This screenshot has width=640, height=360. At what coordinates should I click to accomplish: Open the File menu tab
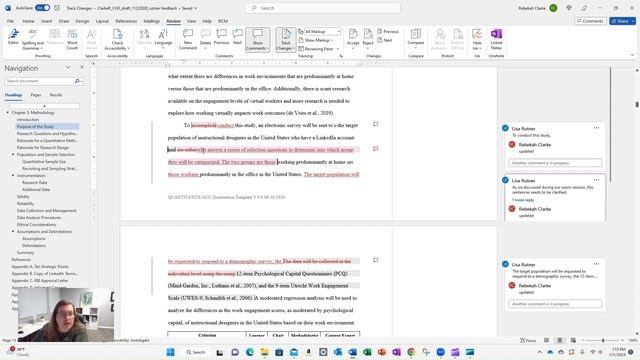pos(10,21)
